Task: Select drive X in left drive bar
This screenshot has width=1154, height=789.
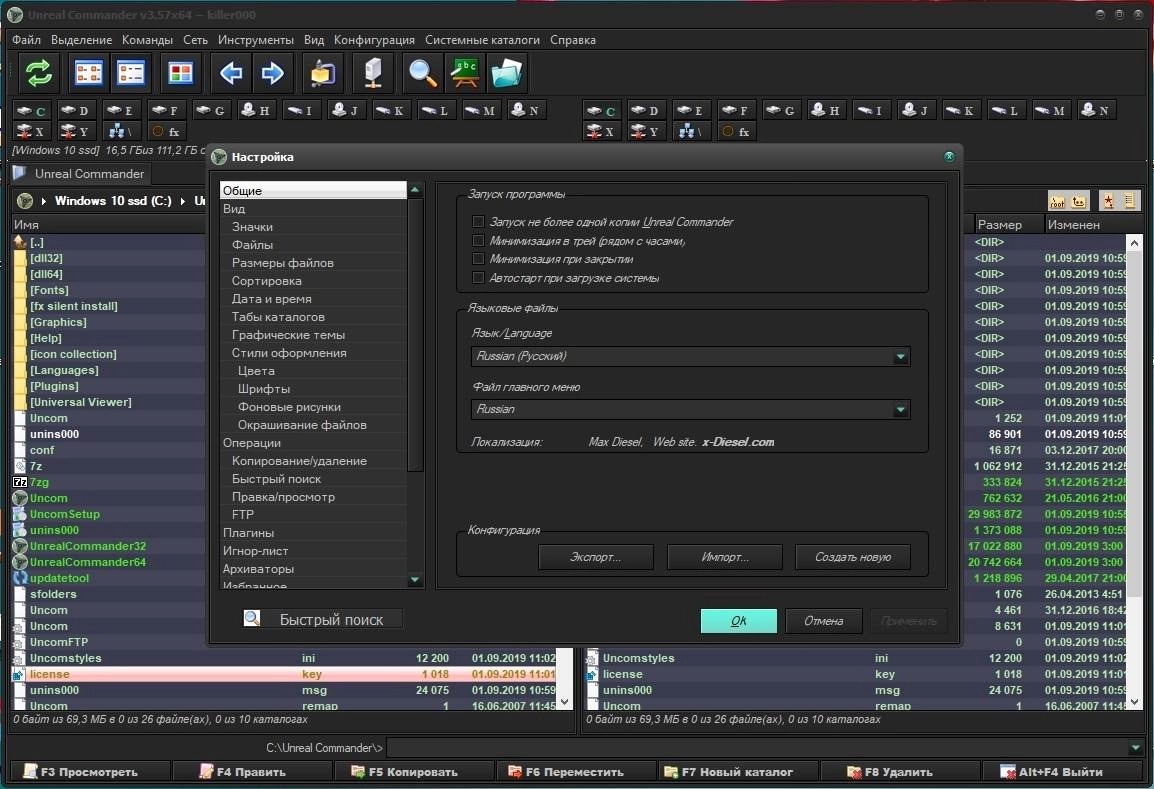Action: 31,132
